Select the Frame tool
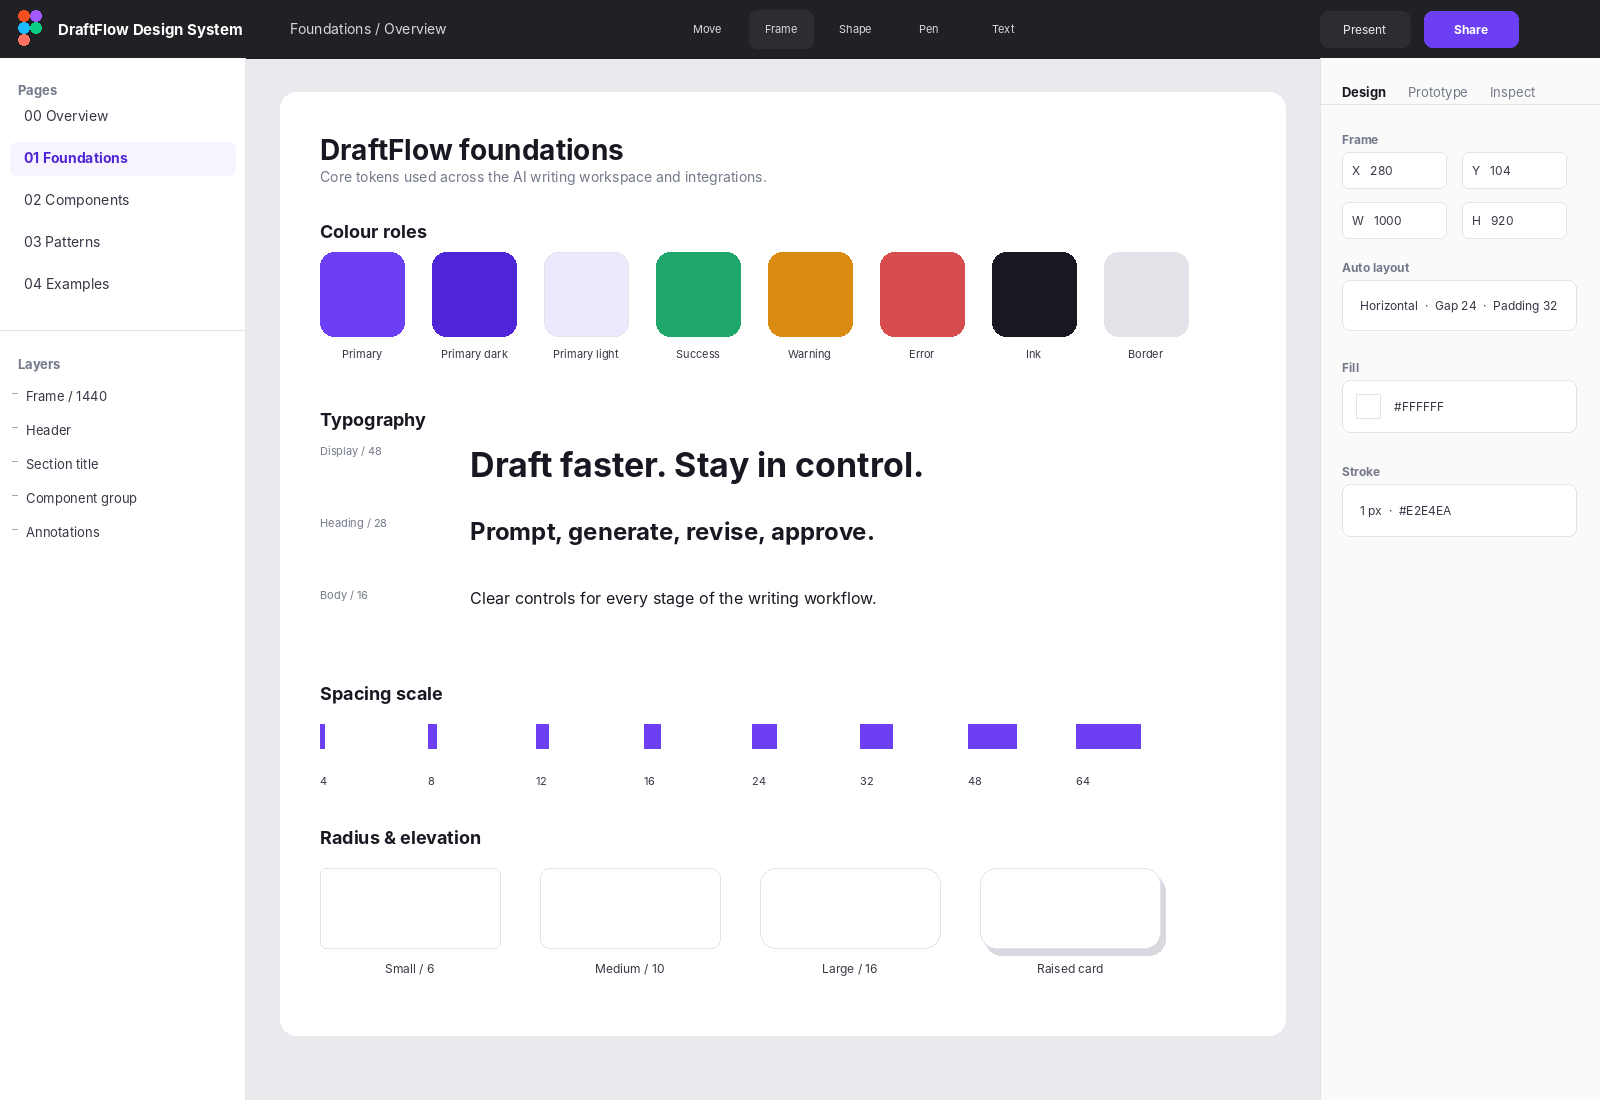The height and width of the screenshot is (1100, 1600). [781, 29]
